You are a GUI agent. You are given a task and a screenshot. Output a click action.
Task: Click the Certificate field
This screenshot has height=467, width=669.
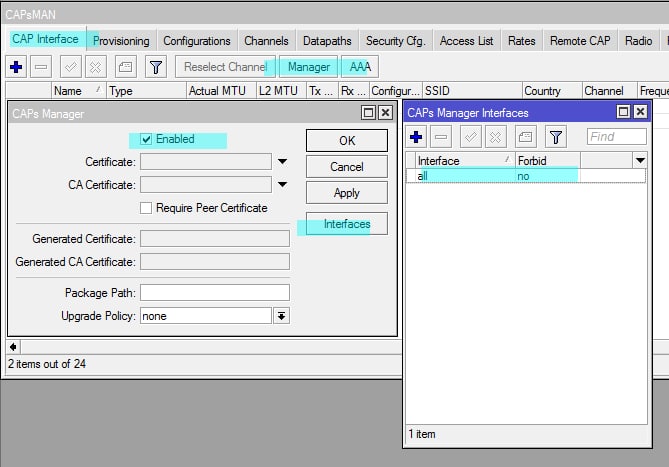pyautogui.click(x=206, y=162)
